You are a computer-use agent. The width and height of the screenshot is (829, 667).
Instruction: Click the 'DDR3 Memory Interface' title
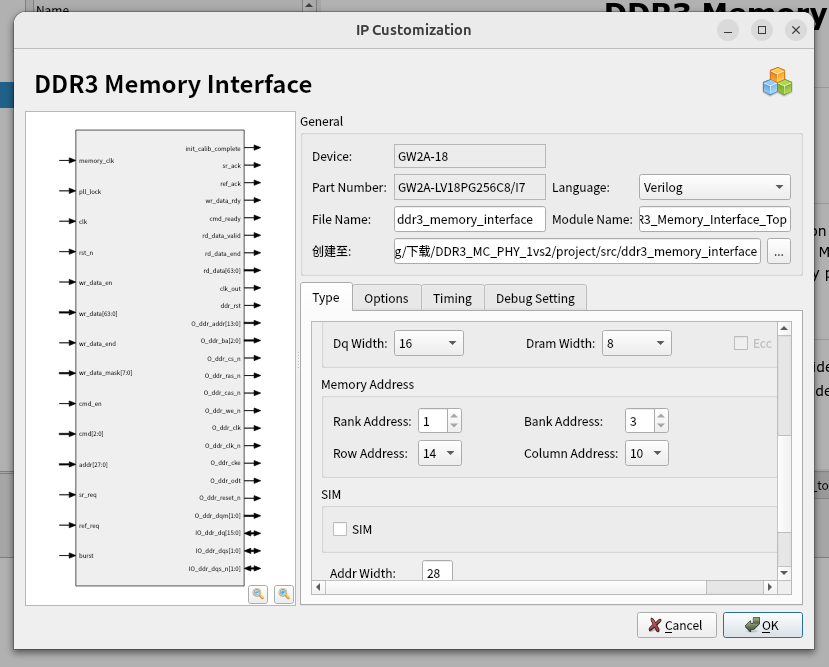173,84
